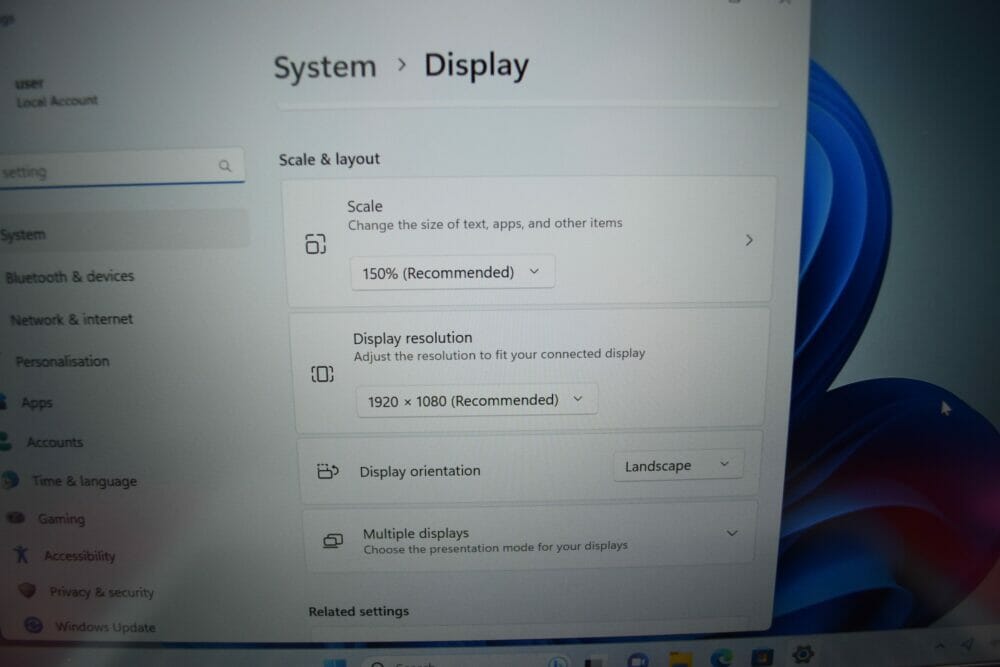Open the user Local Account profile
The image size is (1000, 667).
point(56,92)
